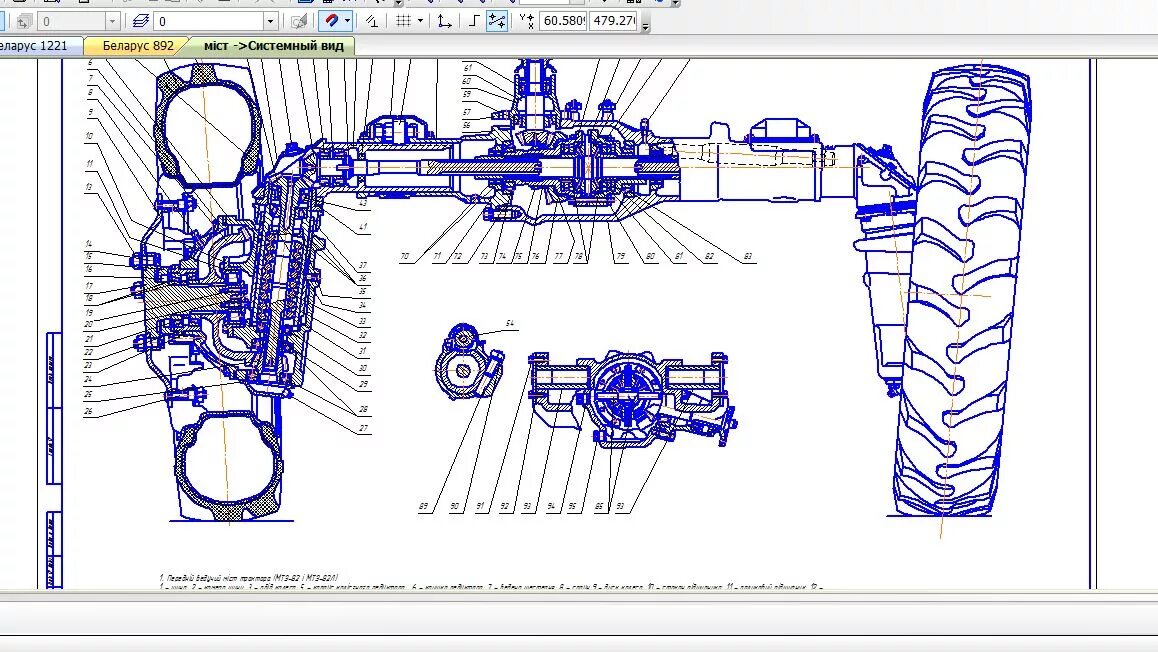Click the local coordinate system icon
Viewport: 1158px width, 652px height.
pyautogui.click(x=445, y=21)
